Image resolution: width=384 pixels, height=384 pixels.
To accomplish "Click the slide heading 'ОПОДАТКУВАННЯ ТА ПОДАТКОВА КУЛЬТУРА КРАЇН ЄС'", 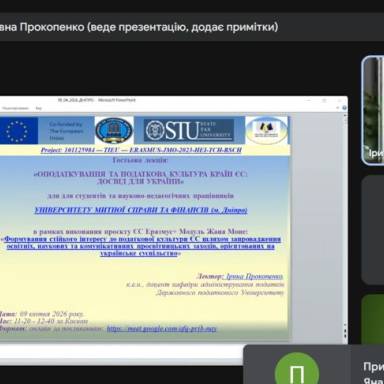I will pyautogui.click(x=141, y=178).
